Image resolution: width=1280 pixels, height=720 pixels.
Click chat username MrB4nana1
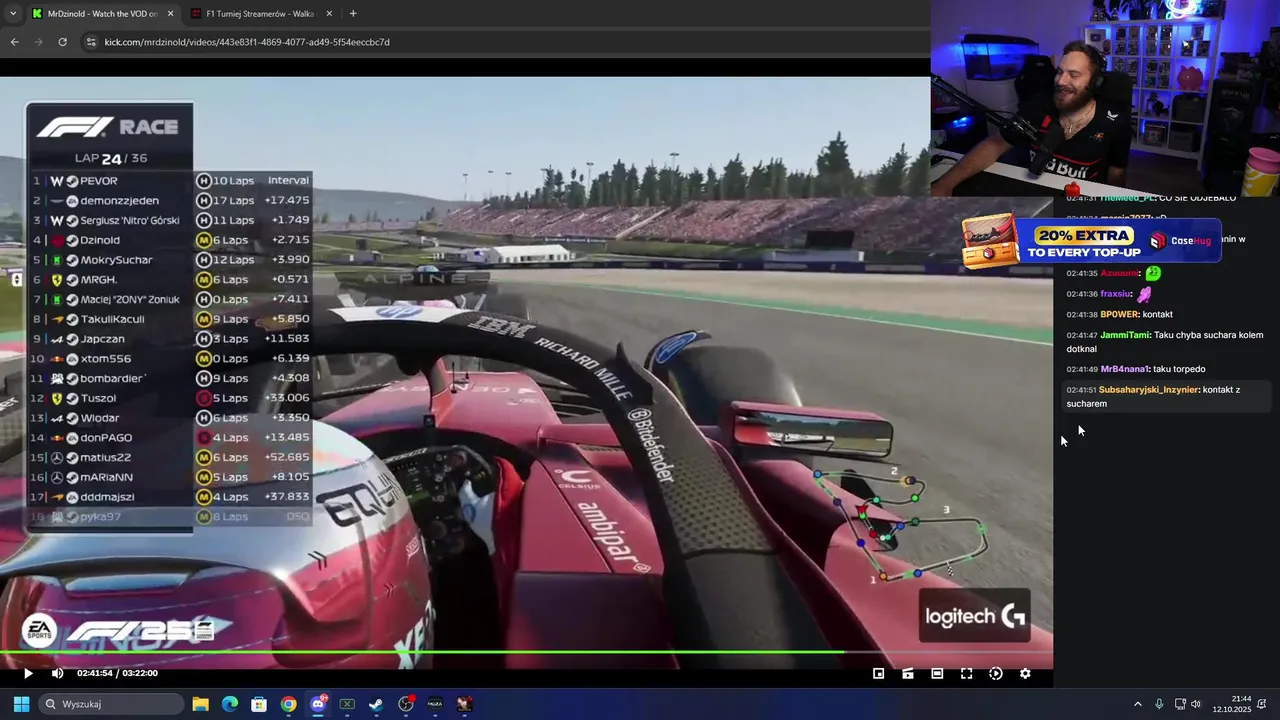coord(1124,369)
